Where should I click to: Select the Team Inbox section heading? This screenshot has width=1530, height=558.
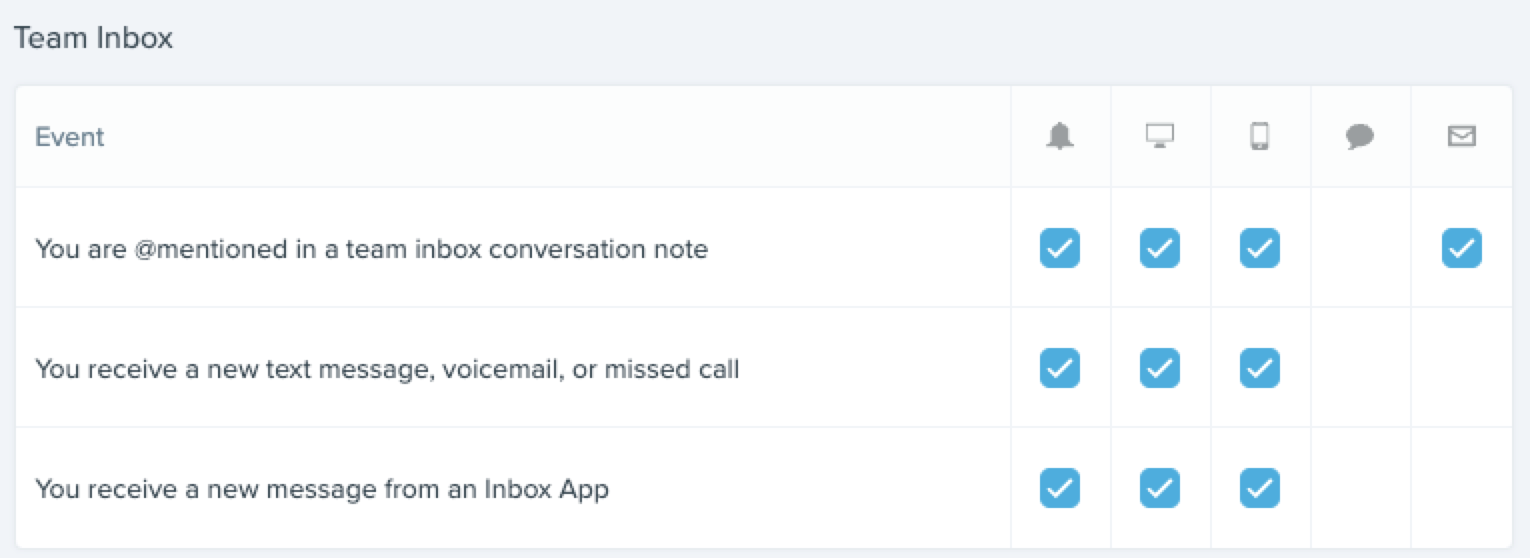pyautogui.click(x=93, y=38)
